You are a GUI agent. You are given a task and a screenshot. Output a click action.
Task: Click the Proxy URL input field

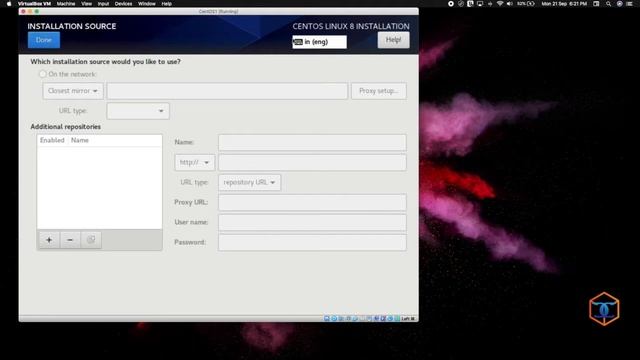point(312,202)
